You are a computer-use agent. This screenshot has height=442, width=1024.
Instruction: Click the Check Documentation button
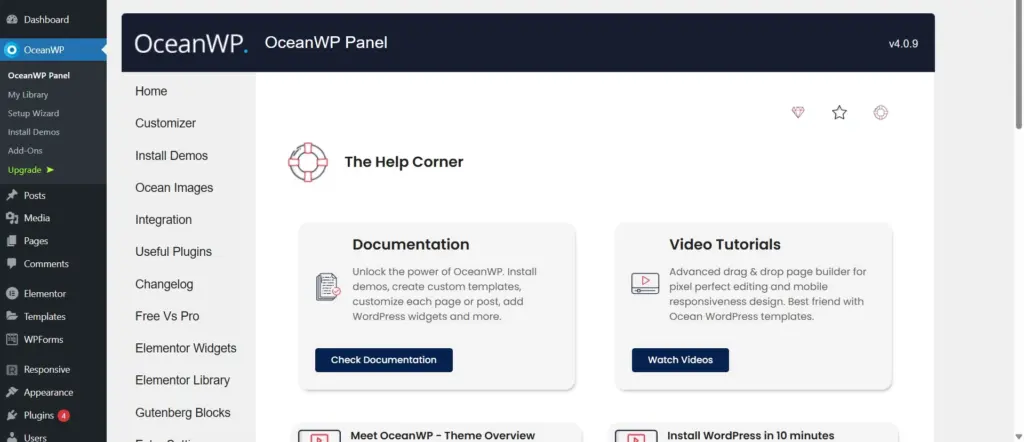383,360
